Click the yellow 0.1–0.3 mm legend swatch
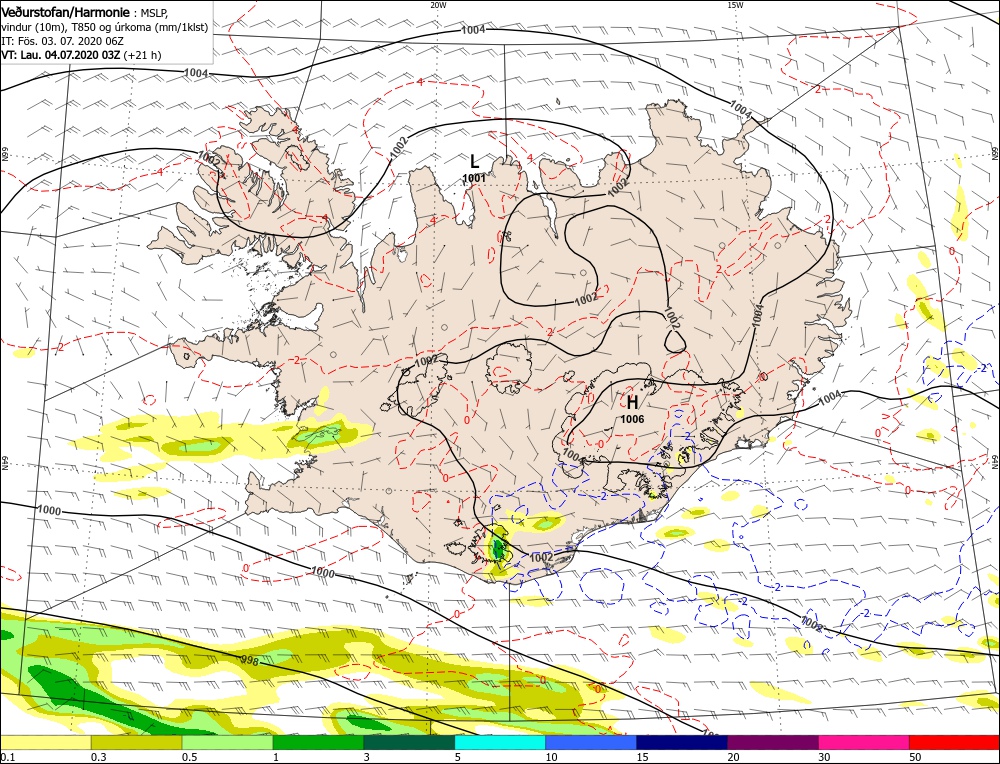This screenshot has width=1000, height=764. tap(46, 742)
